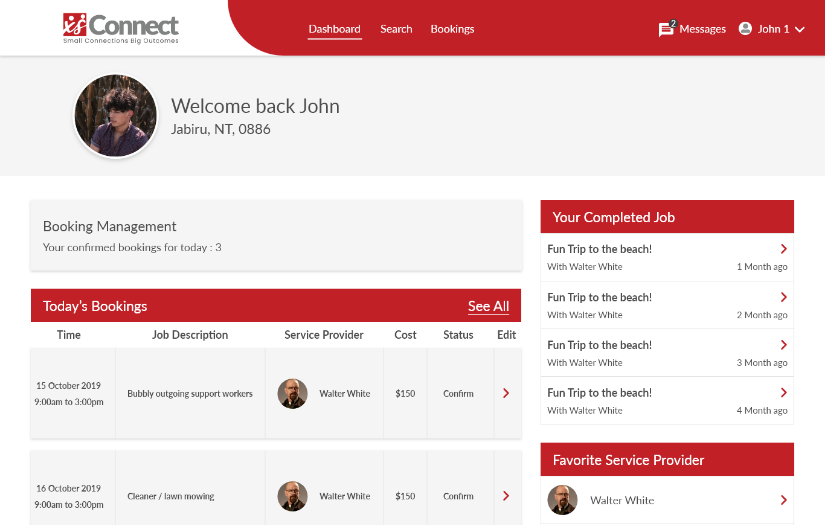Click $150 cost of 16 October booking
The width and height of the screenshot is (825, 525).
pos(405,496)
